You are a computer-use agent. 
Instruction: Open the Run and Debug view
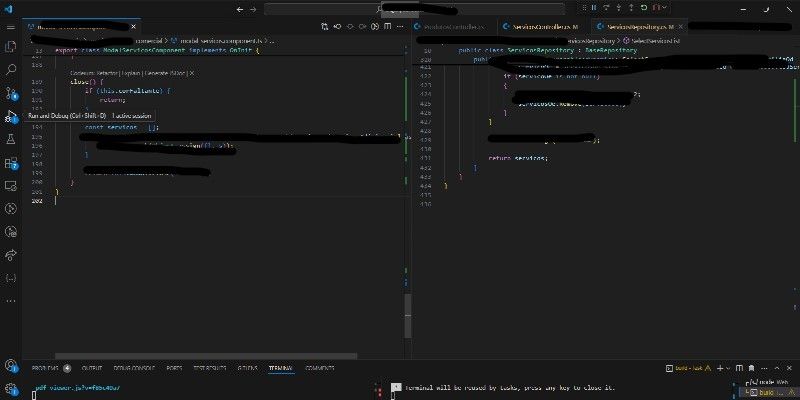pyautogui.click(x=11, y=116)
